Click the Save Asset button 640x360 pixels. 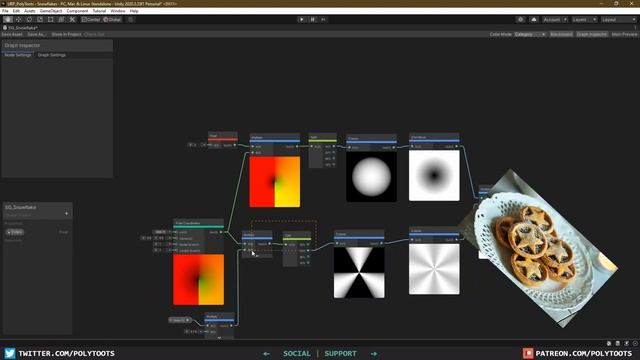click(12, 34)
